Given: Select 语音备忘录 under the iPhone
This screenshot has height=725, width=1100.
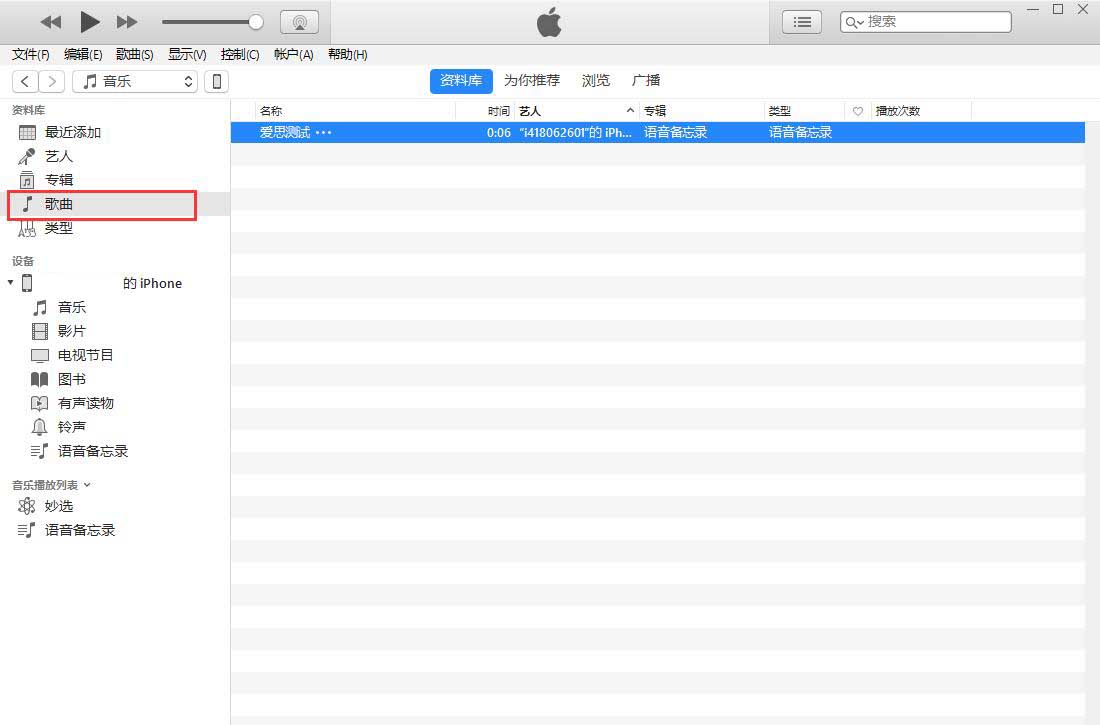Looking at the screenshot, I should (89, 451).
